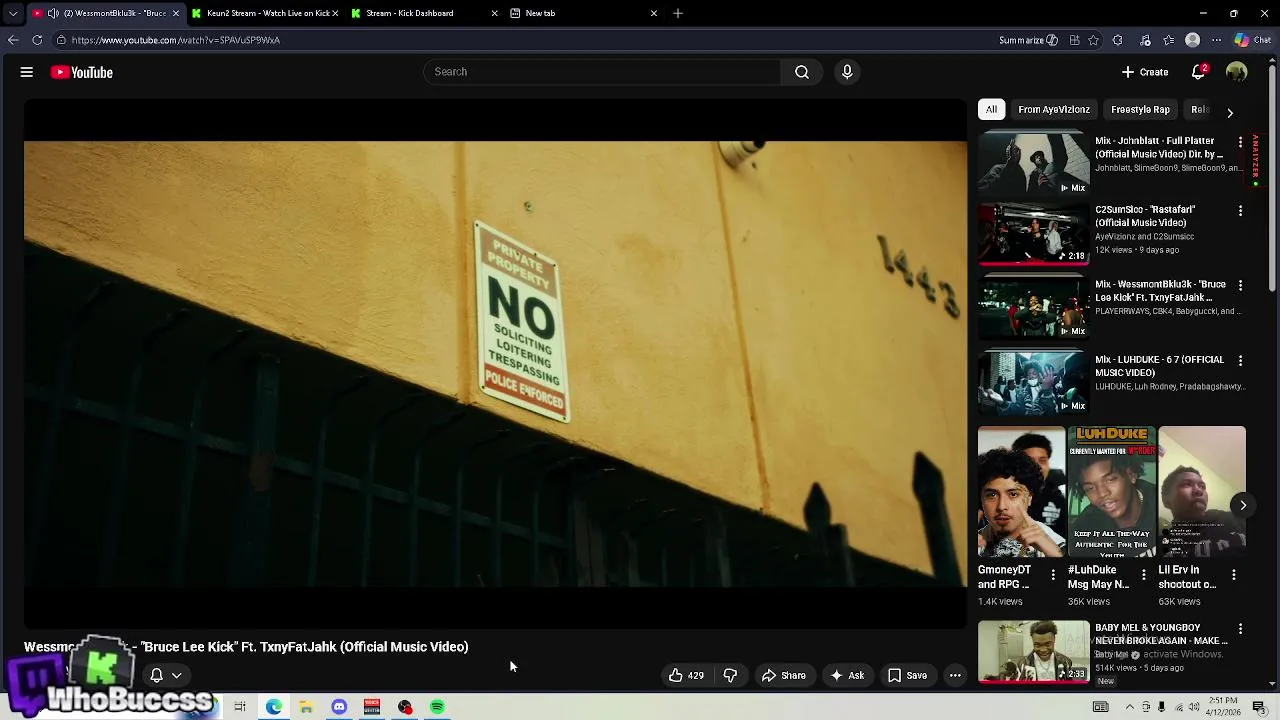1280x720 pixels.
Task: Share the video
Action: (783, 675)
